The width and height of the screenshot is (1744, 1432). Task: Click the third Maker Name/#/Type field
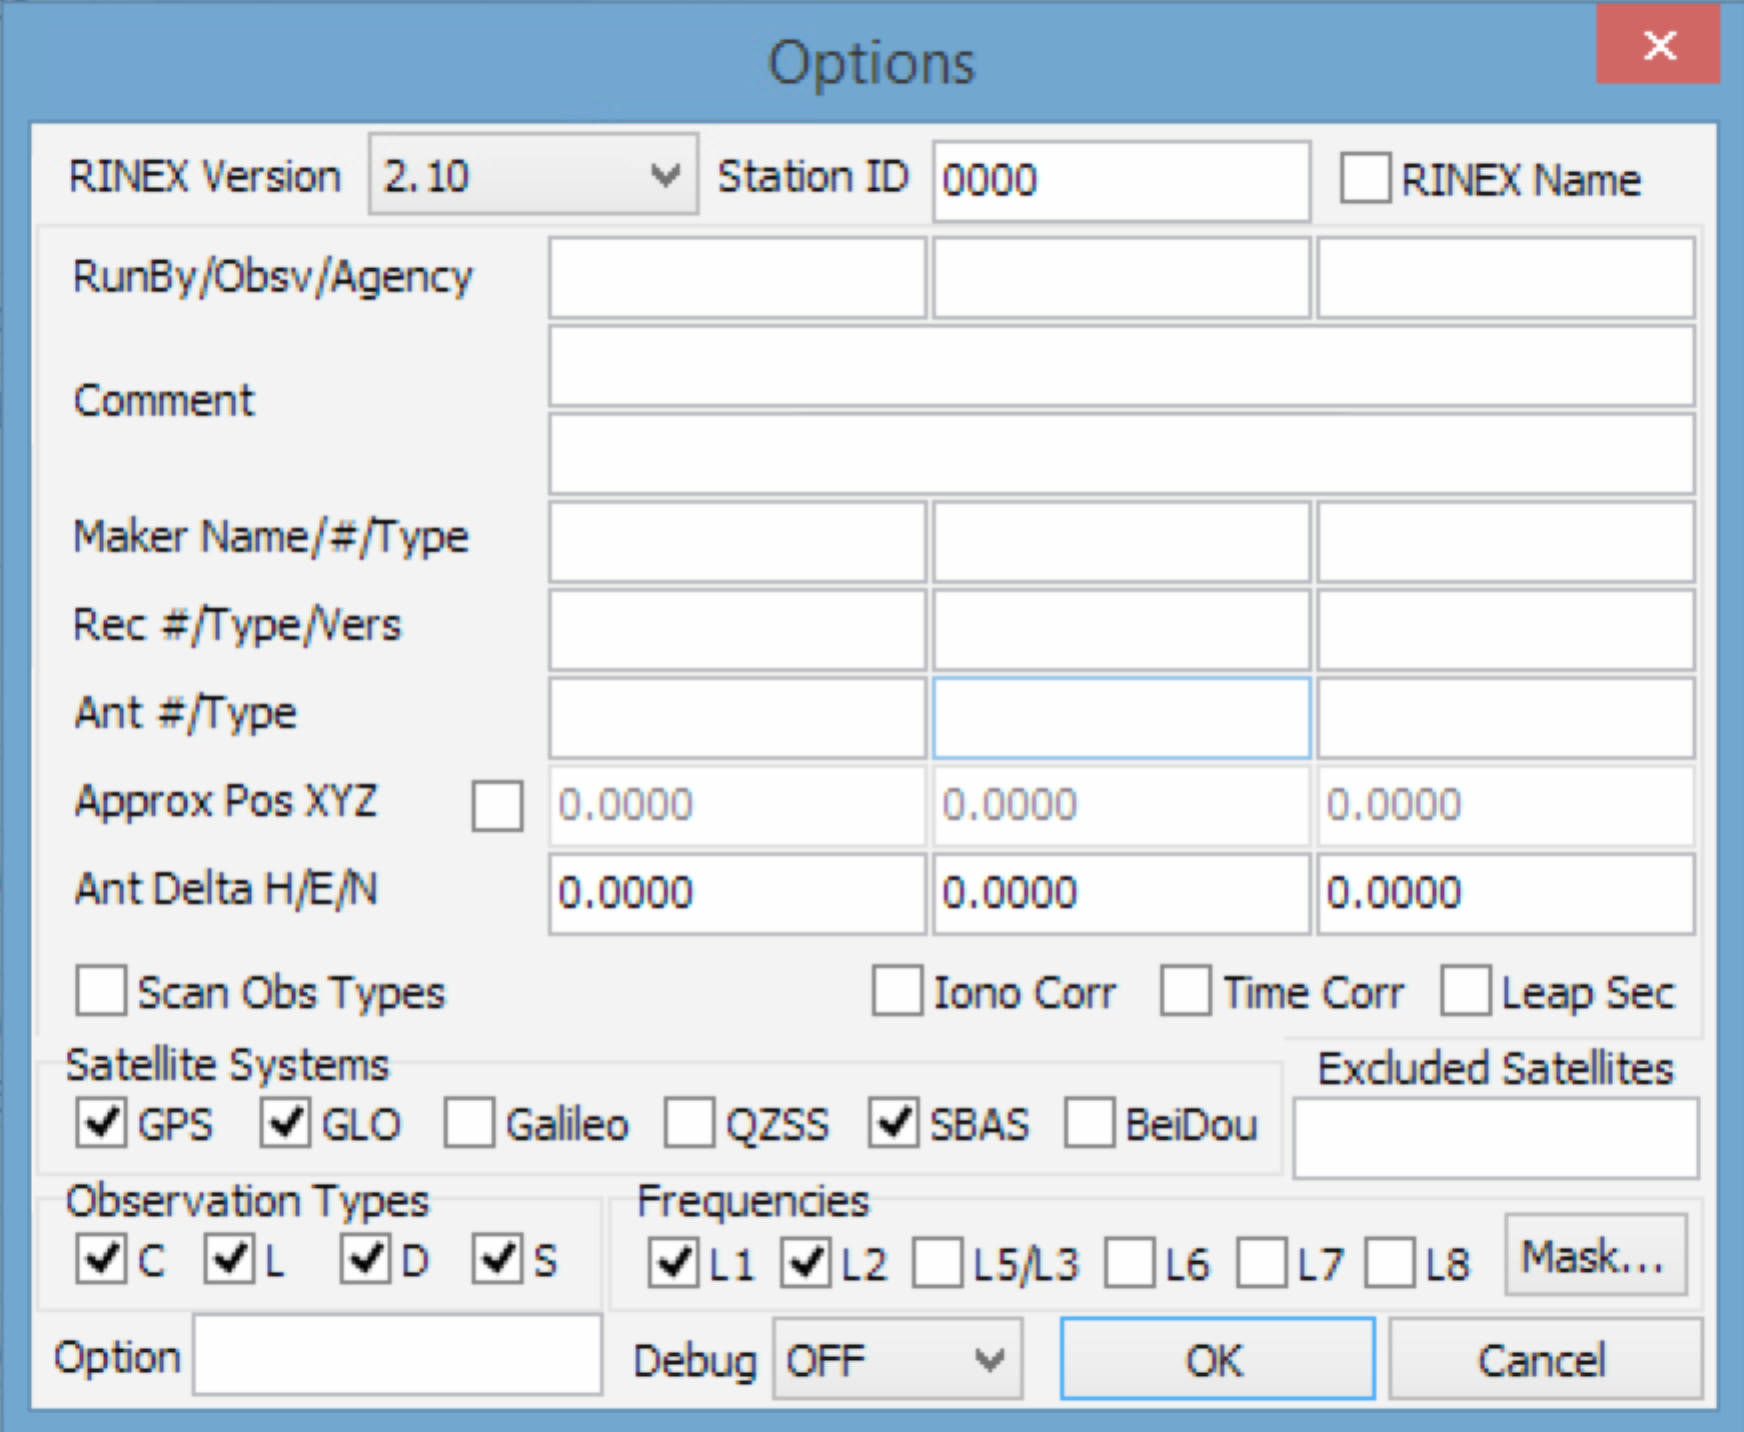point(1506,542)
